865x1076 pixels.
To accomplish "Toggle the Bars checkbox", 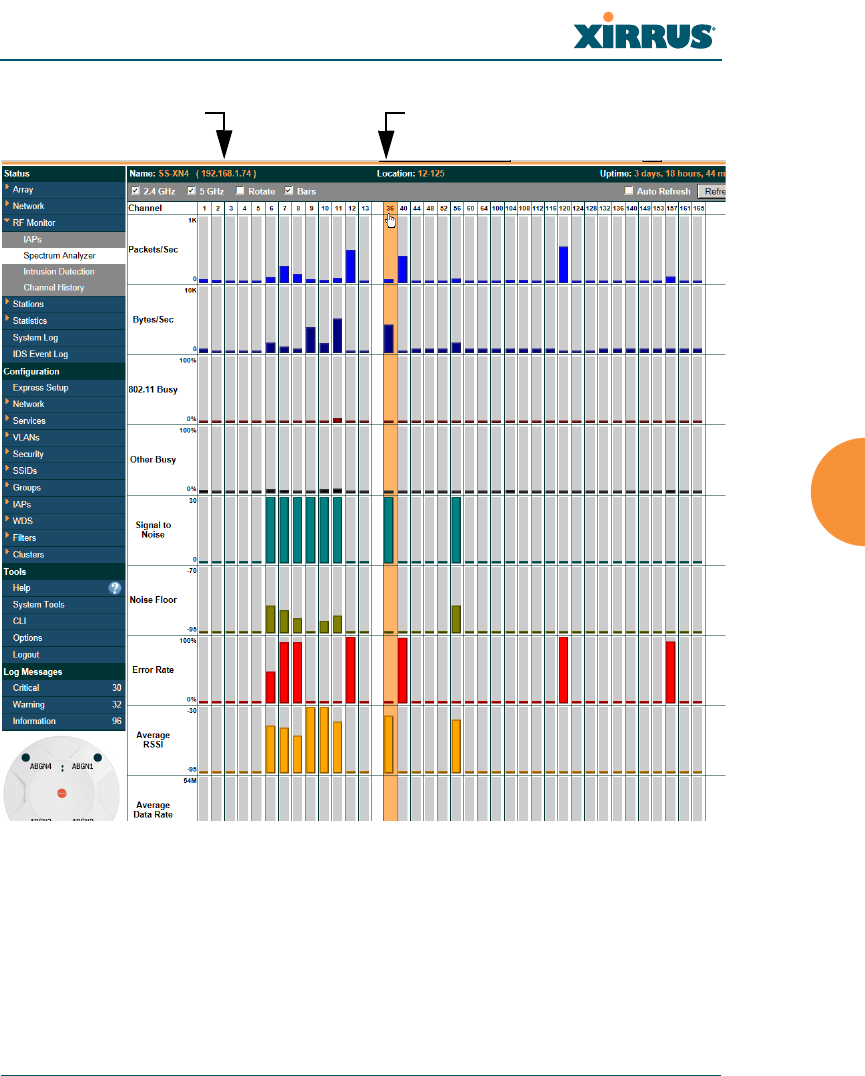I will point(289,191).
